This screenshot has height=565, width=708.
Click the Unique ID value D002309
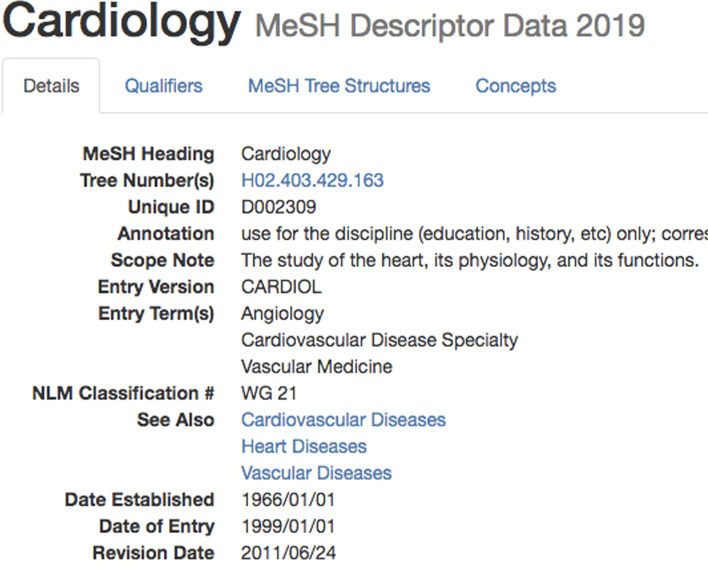279,207
